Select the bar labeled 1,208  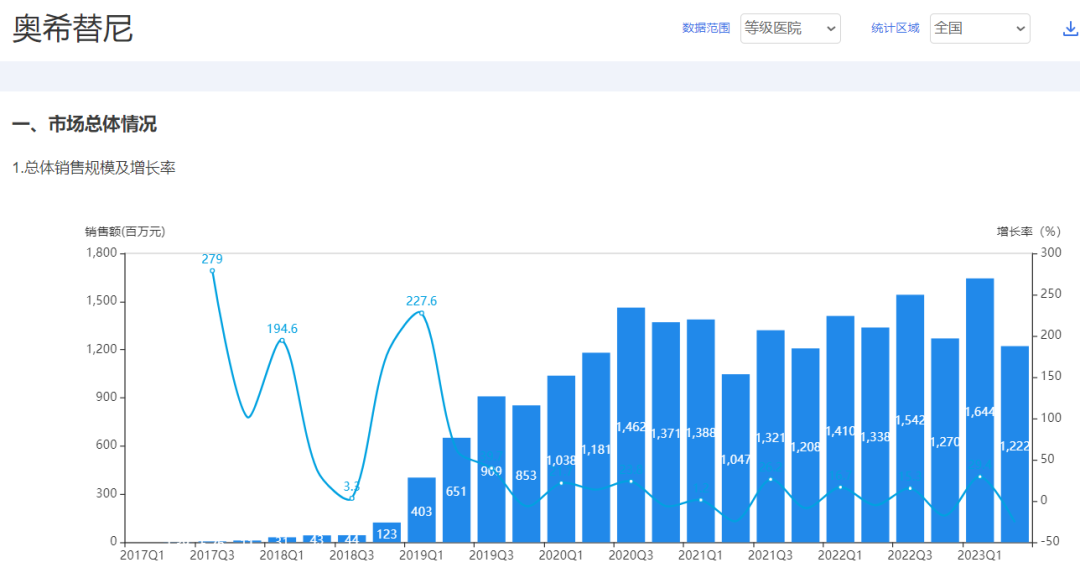pos(805,446)
